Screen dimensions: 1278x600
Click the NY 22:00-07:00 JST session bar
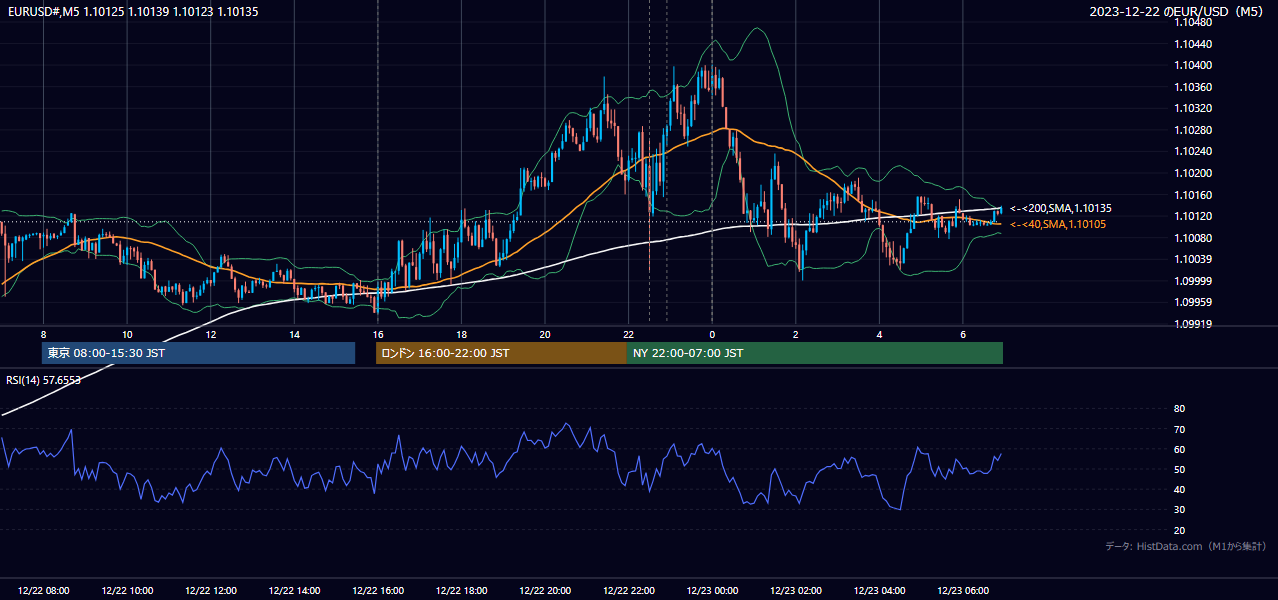pos(815,353)
